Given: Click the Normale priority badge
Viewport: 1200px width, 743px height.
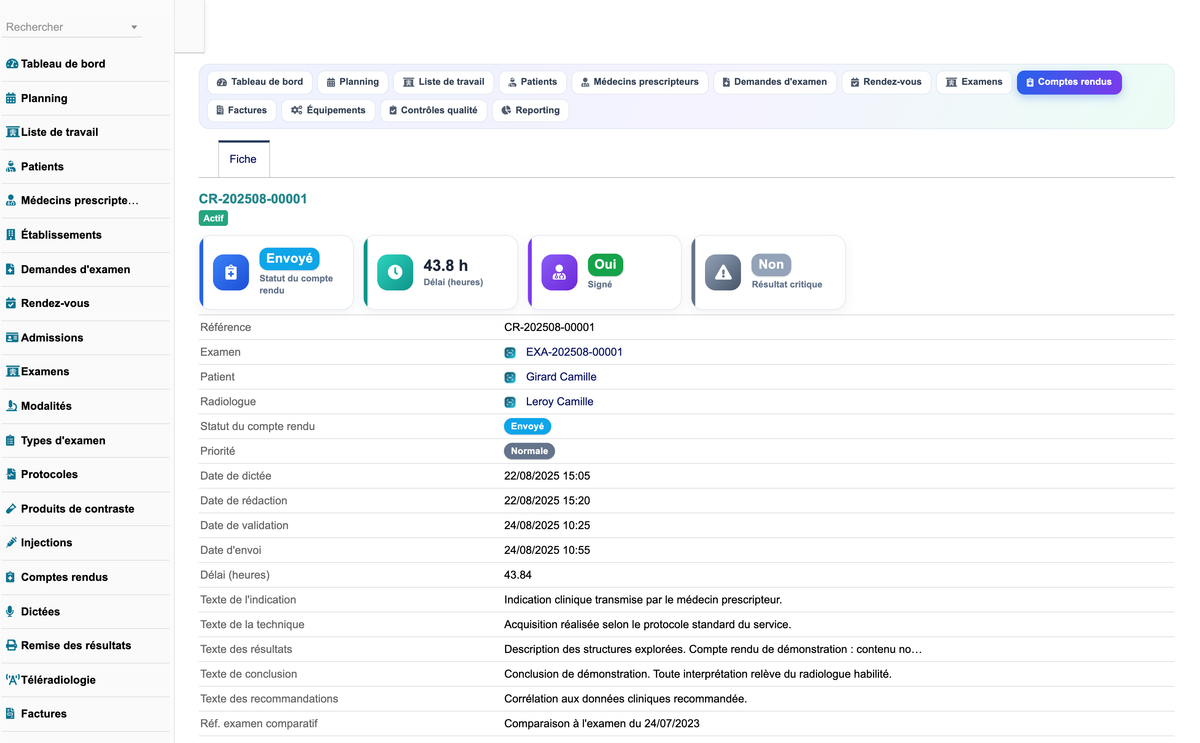Looking at the screenshot, I should tap(529, 451).
